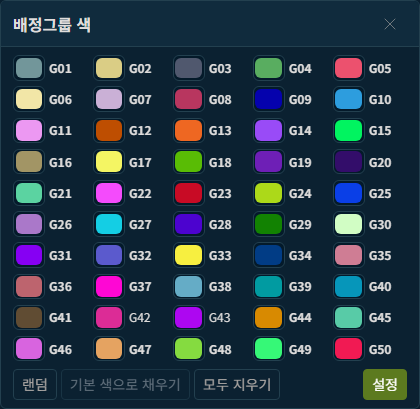This screenshot has width=420, height=409.
Task: Select the G05 coral red swatch
Action: point(349,68)
